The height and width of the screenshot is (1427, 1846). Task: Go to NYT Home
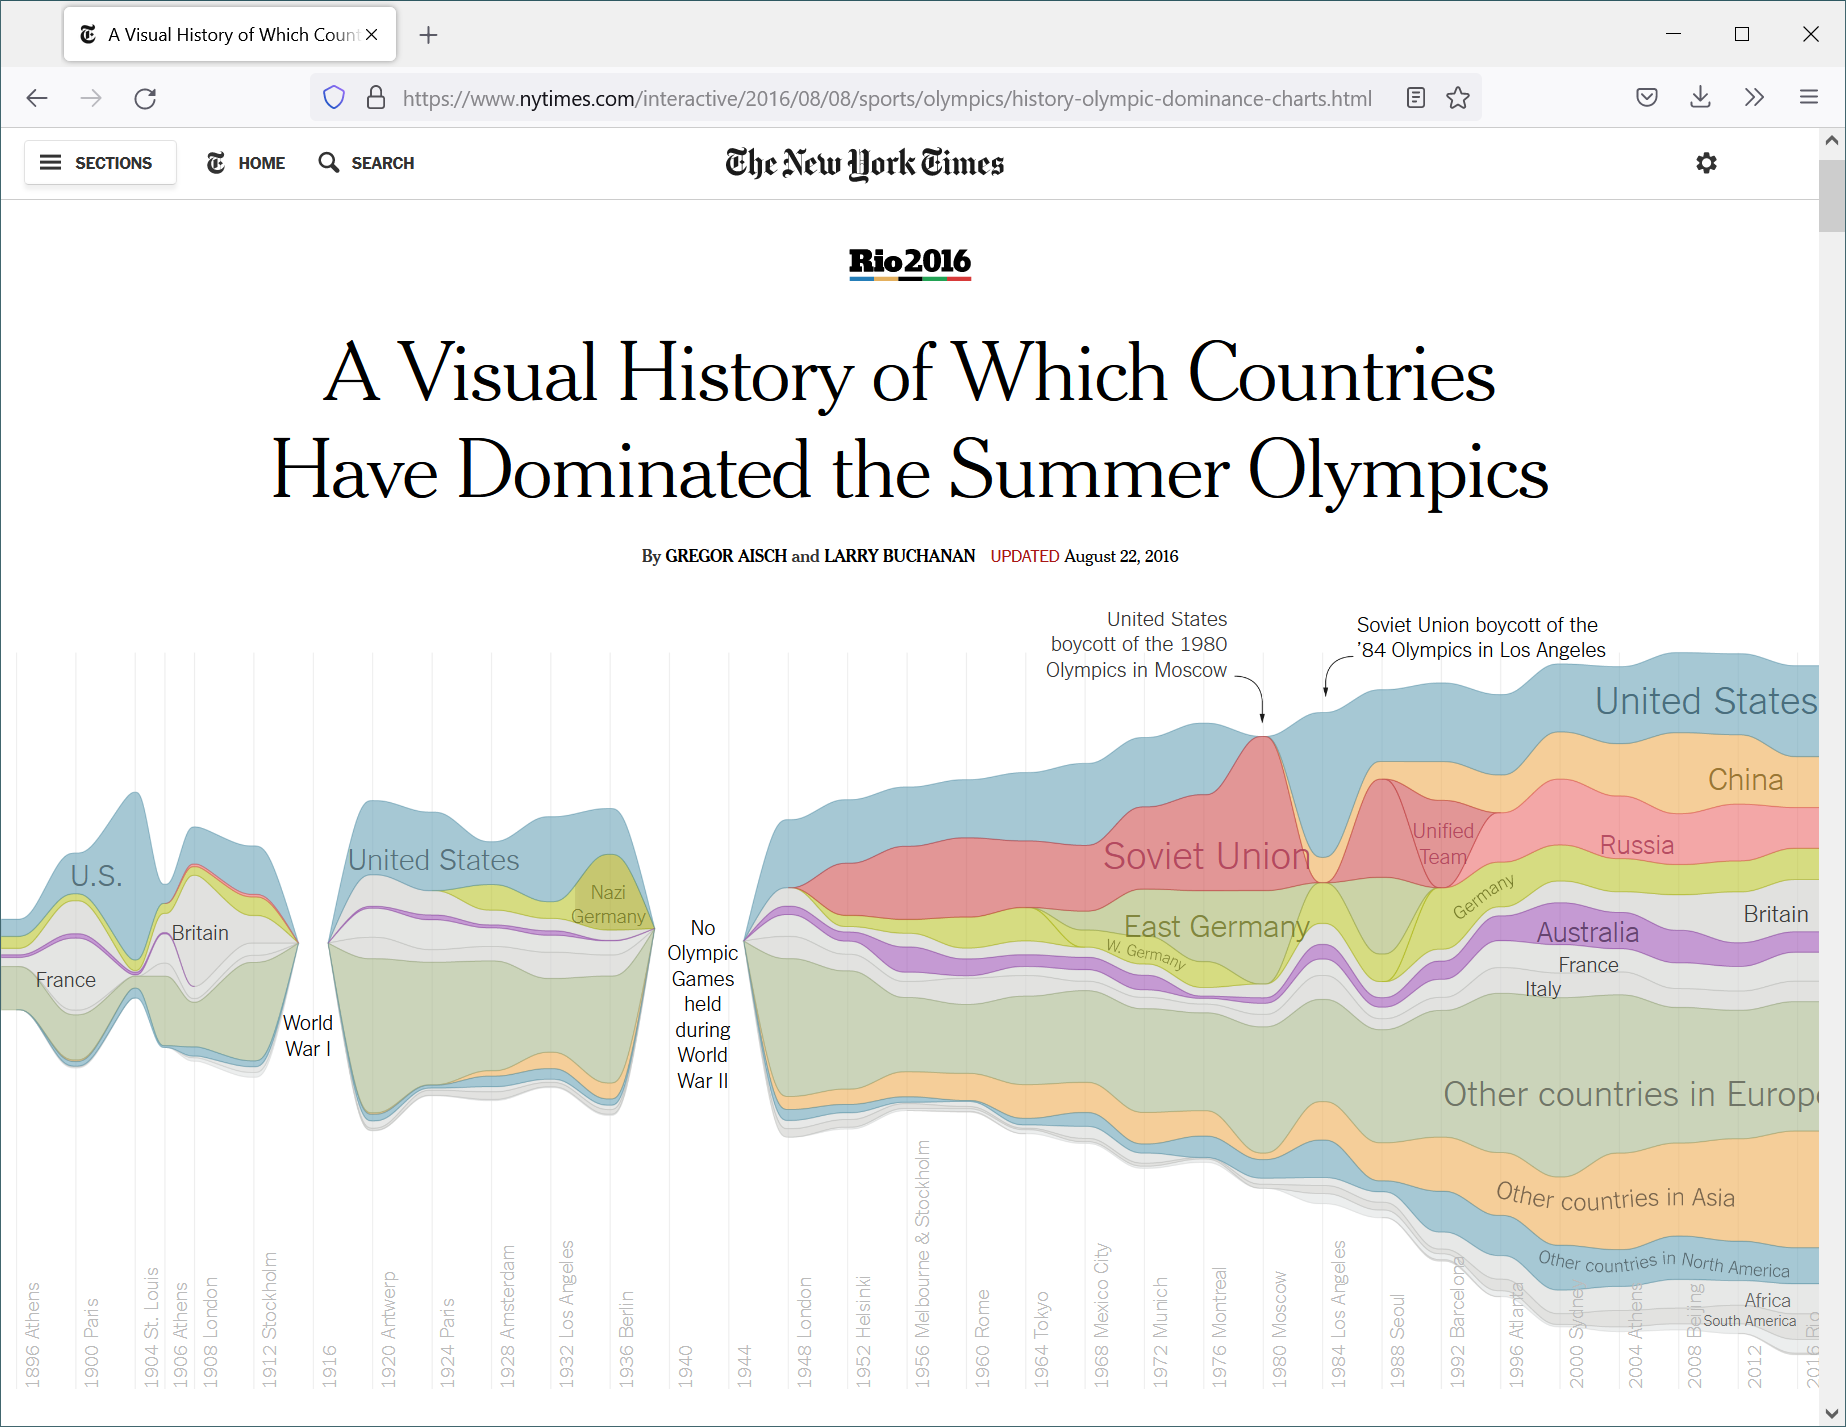pyautogui.click(x=246, y=163)
